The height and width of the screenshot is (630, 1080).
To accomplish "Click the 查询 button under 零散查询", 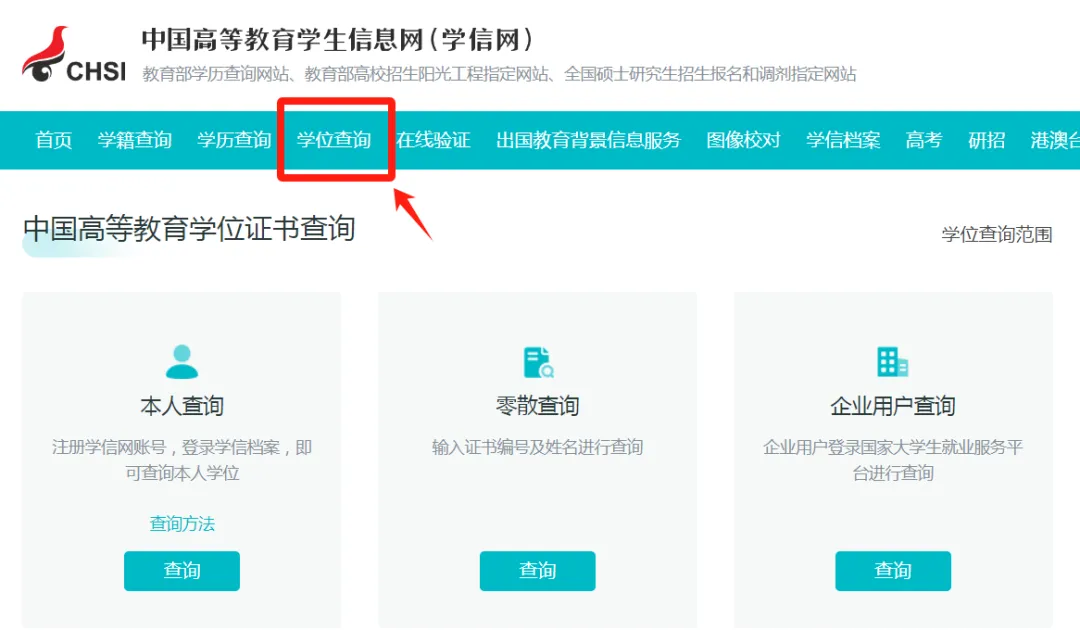I will coord(537,571).
